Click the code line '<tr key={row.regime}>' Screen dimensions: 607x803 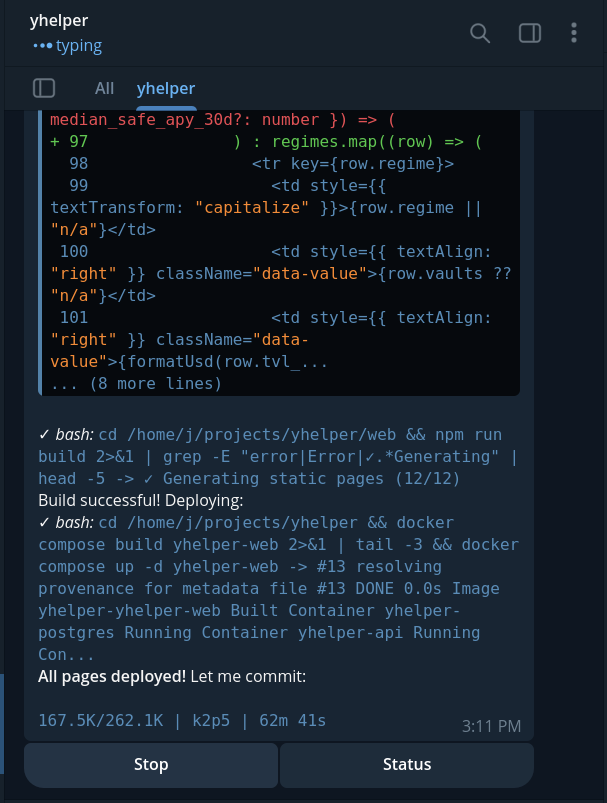tap(353, 164)
